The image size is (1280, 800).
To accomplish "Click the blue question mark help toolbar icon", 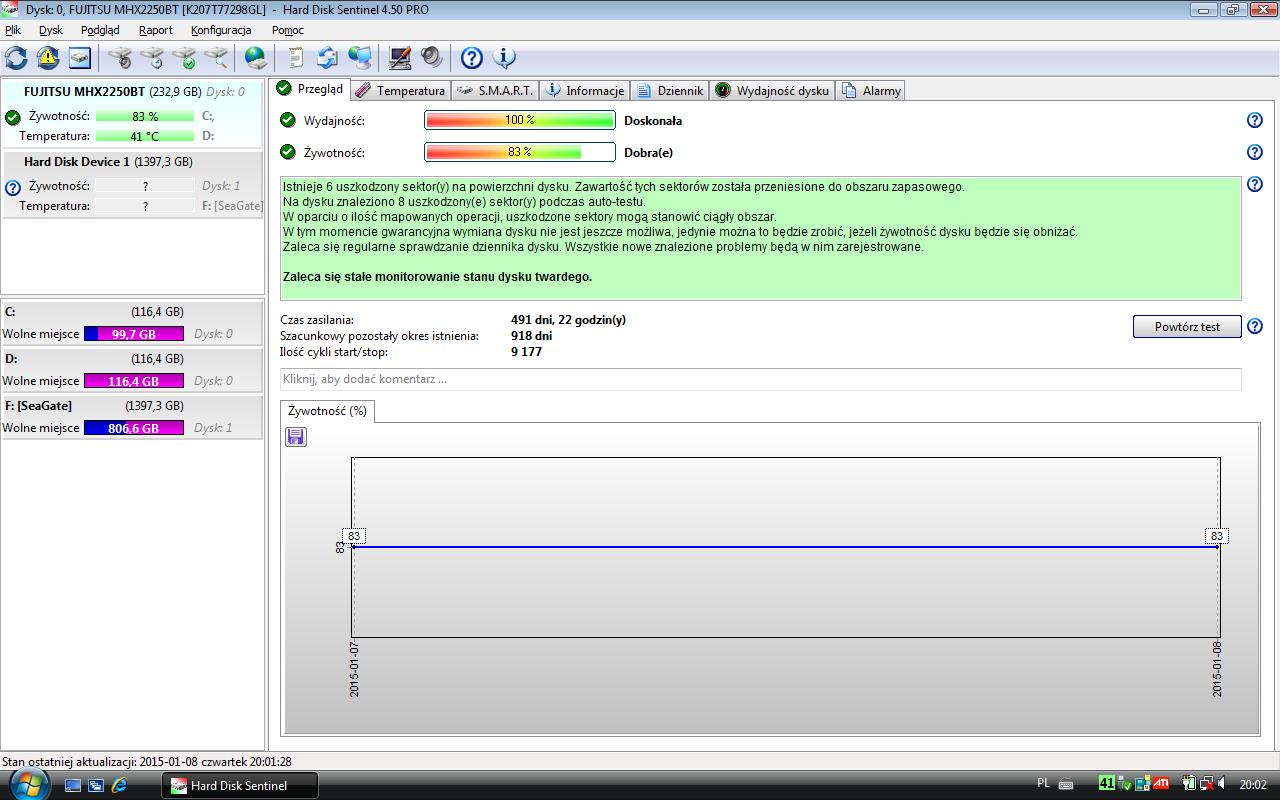I will (472, 58).
